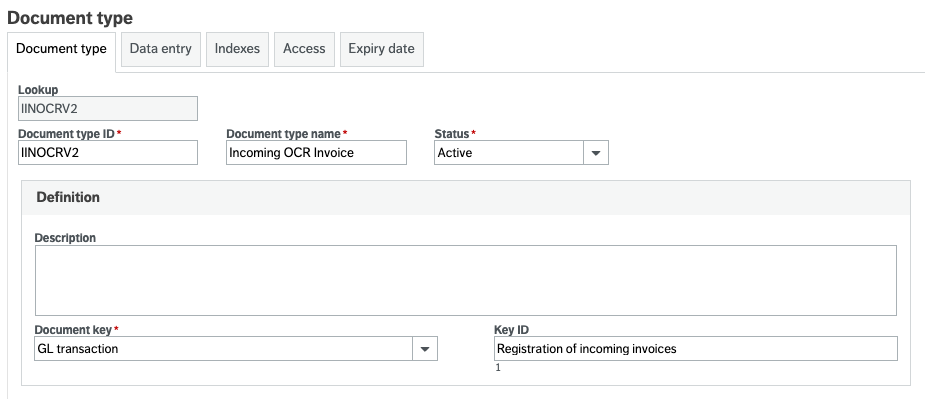Edit the Document type name field
925x399 pixels.
tap(316, 152)
